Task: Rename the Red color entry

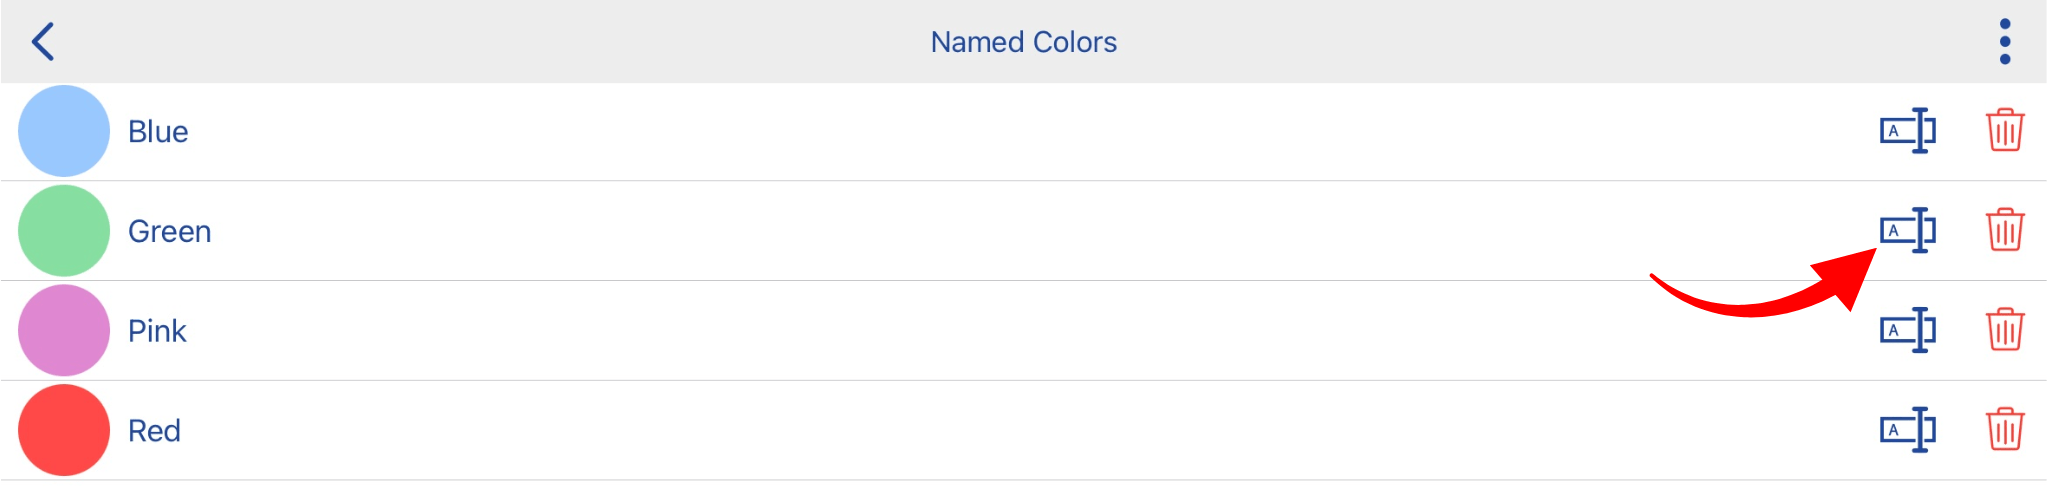Action: [x=1908, y=431]
